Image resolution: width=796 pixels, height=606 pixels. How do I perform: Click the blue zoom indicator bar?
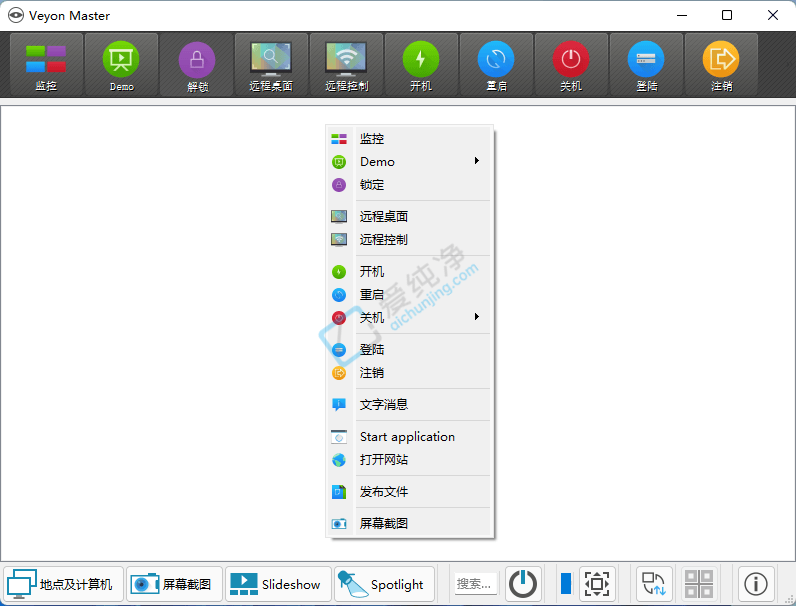pos(566,584)
